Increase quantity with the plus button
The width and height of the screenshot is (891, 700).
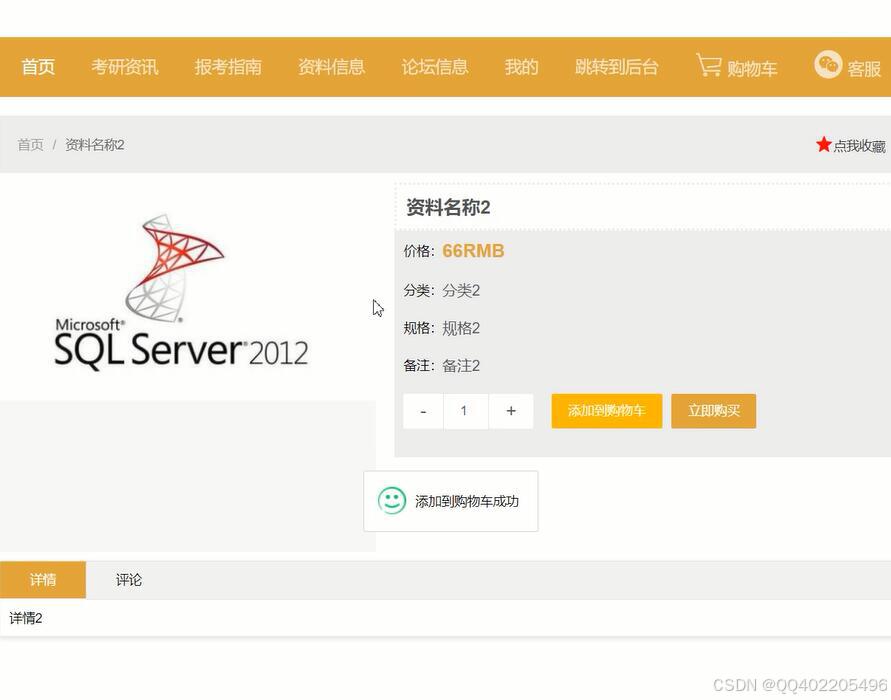click(511, 411)
